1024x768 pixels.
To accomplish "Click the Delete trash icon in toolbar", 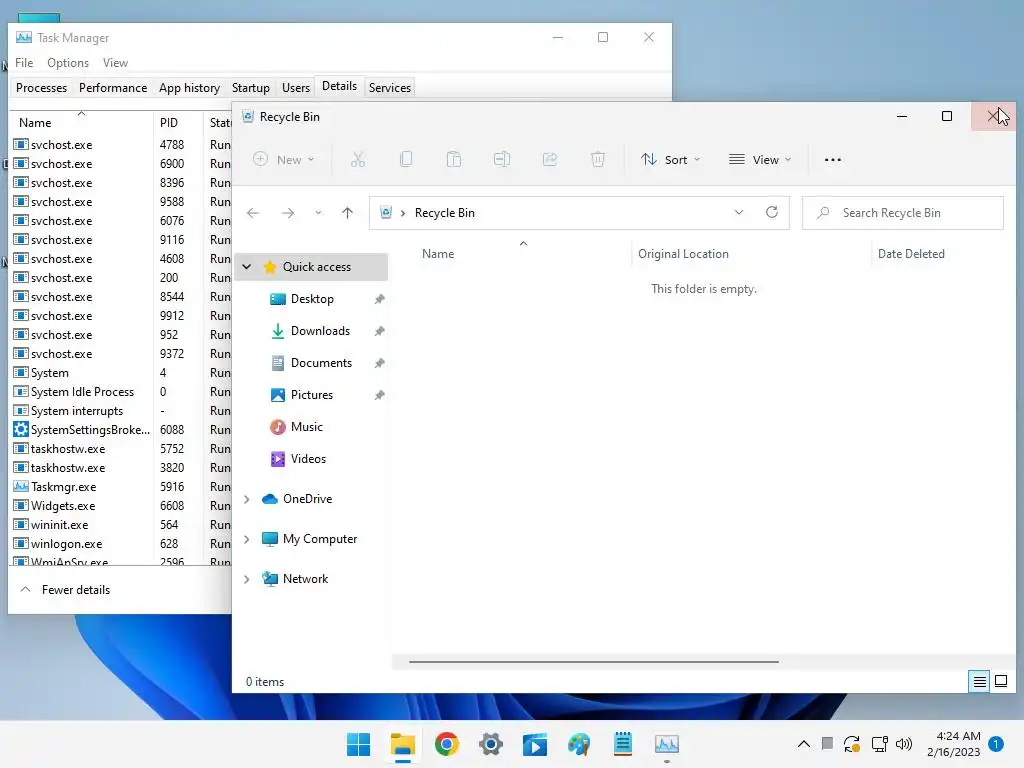I will click(x=598, y=159).
